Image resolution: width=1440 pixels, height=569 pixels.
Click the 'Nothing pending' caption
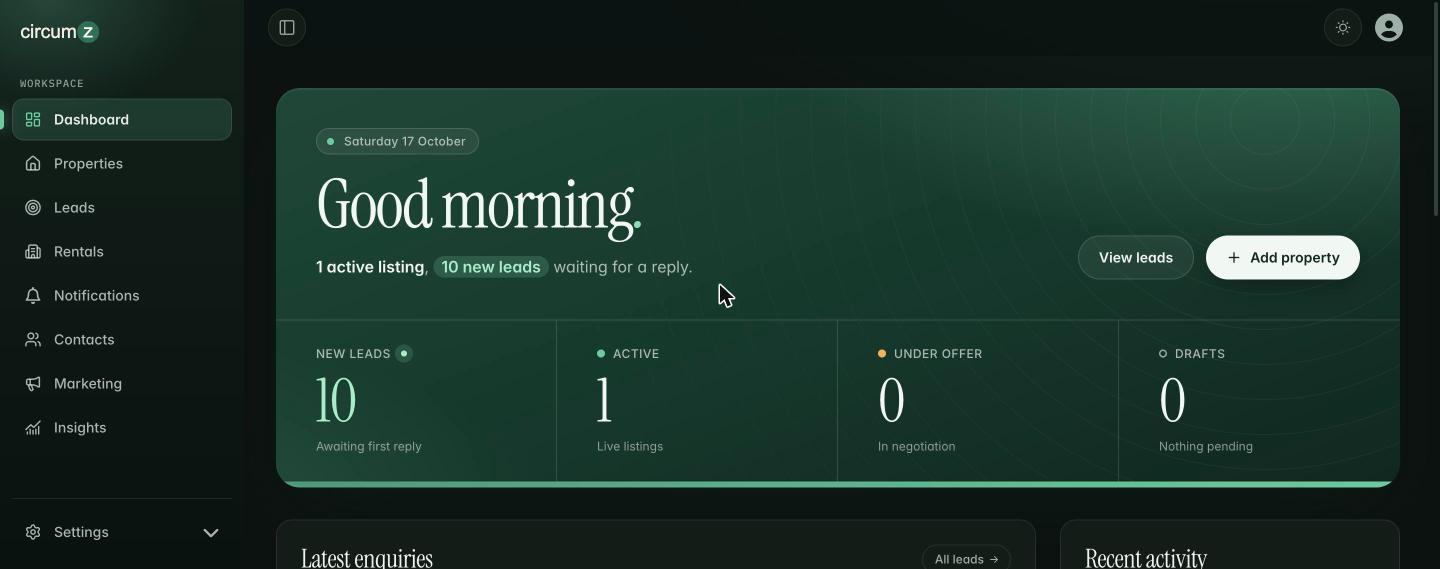(x=1206, y=446)
